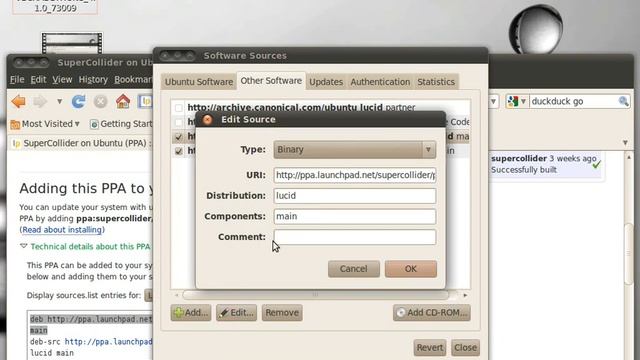
Task: Click the Firefox stop loading icon
Action: click(x=100, y=101)
